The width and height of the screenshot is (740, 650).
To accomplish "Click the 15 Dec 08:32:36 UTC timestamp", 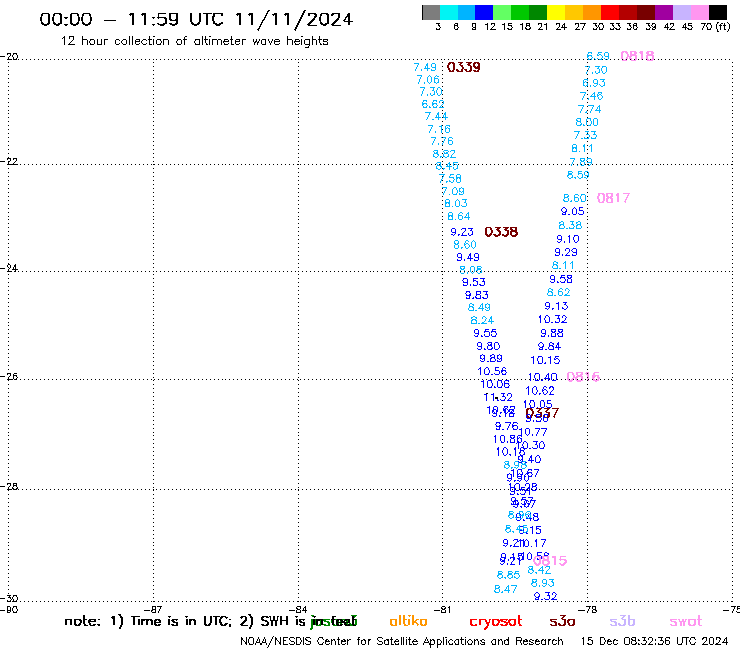I will tap(654, 642).
